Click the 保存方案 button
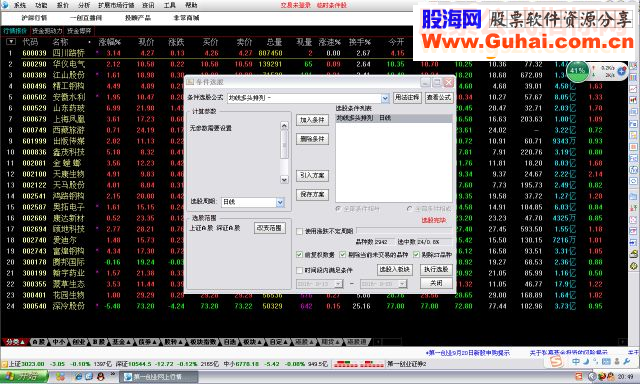This screenshot has height=384, width=640. [312, 195]
